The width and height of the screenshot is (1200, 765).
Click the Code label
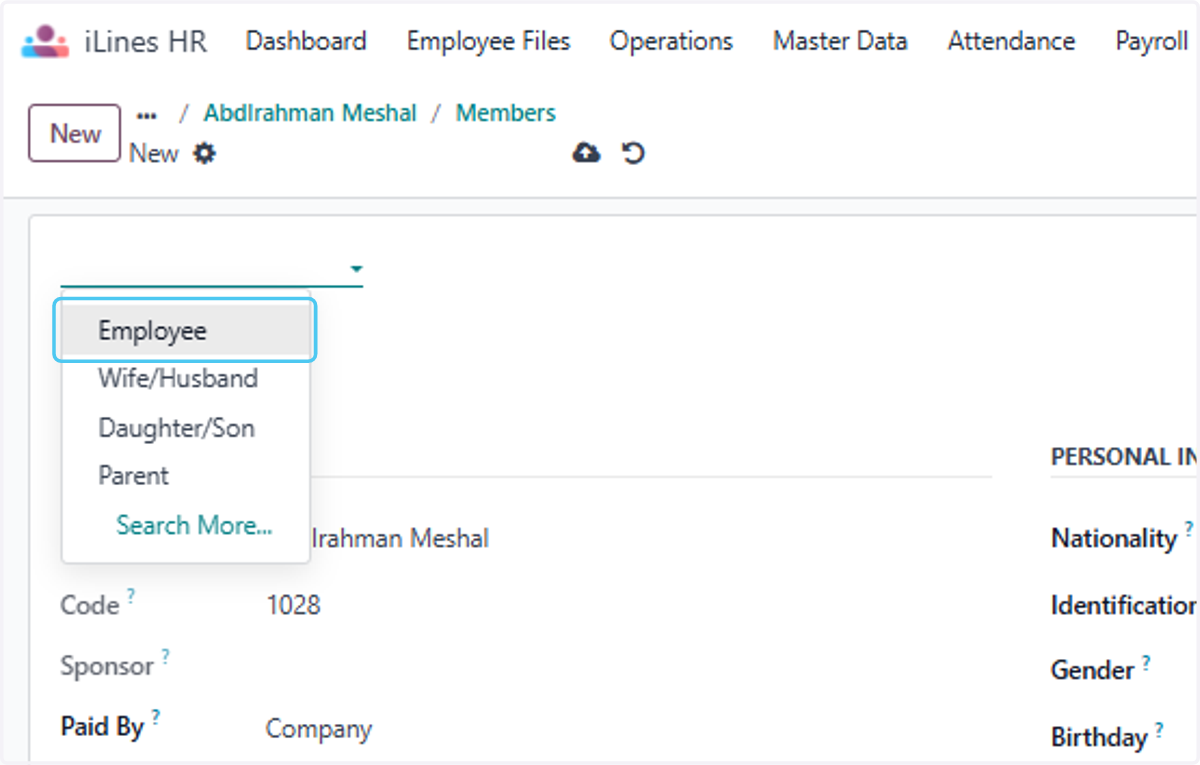pos(90,605)
